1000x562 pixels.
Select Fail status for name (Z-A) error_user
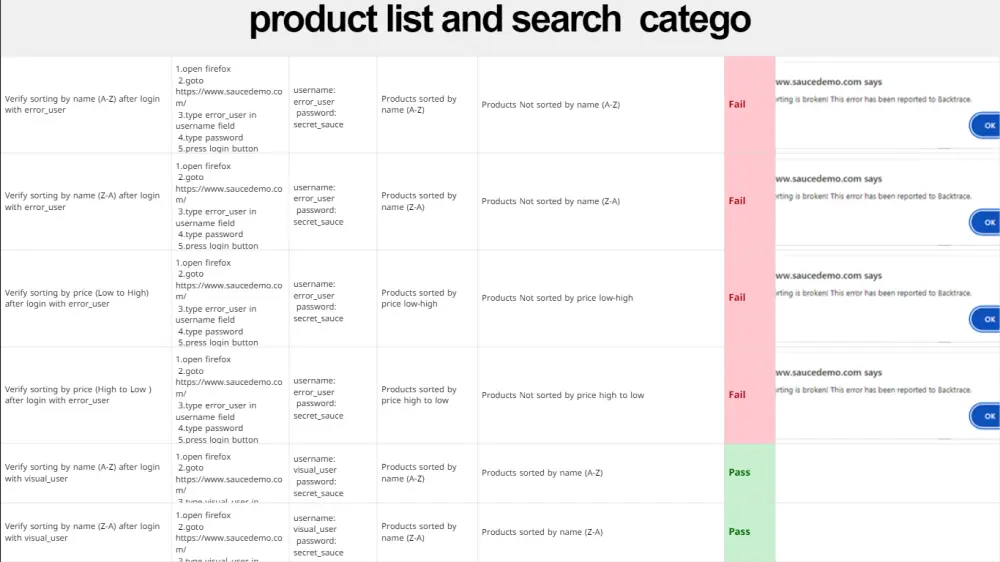coord(737,201)
